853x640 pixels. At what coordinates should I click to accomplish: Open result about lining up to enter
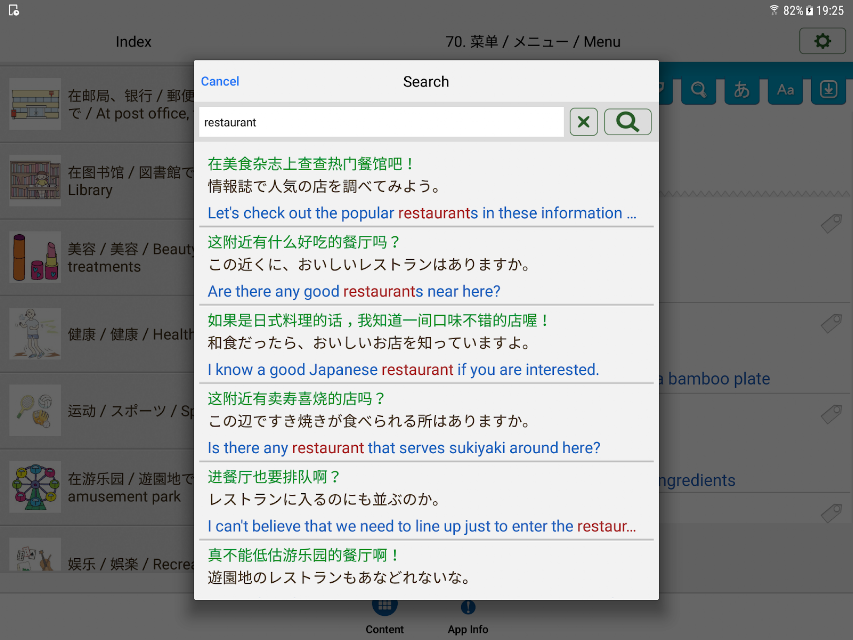424,501
